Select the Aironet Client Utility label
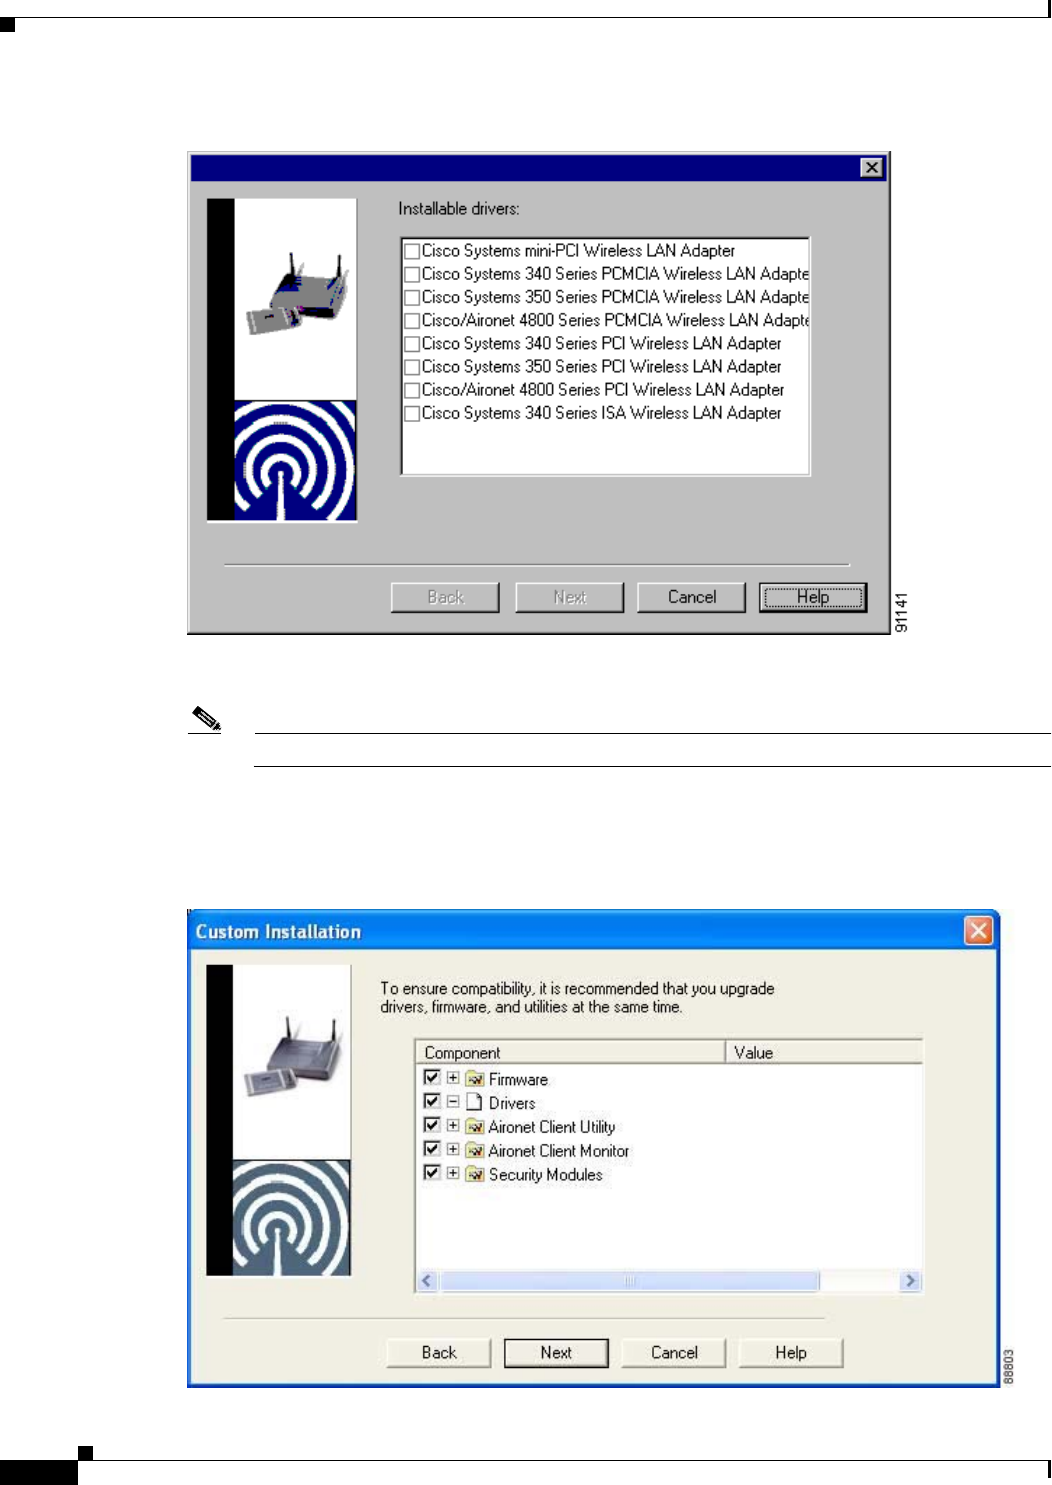The width and height of the screenshot is (1052, 1485). point(552,1127)
